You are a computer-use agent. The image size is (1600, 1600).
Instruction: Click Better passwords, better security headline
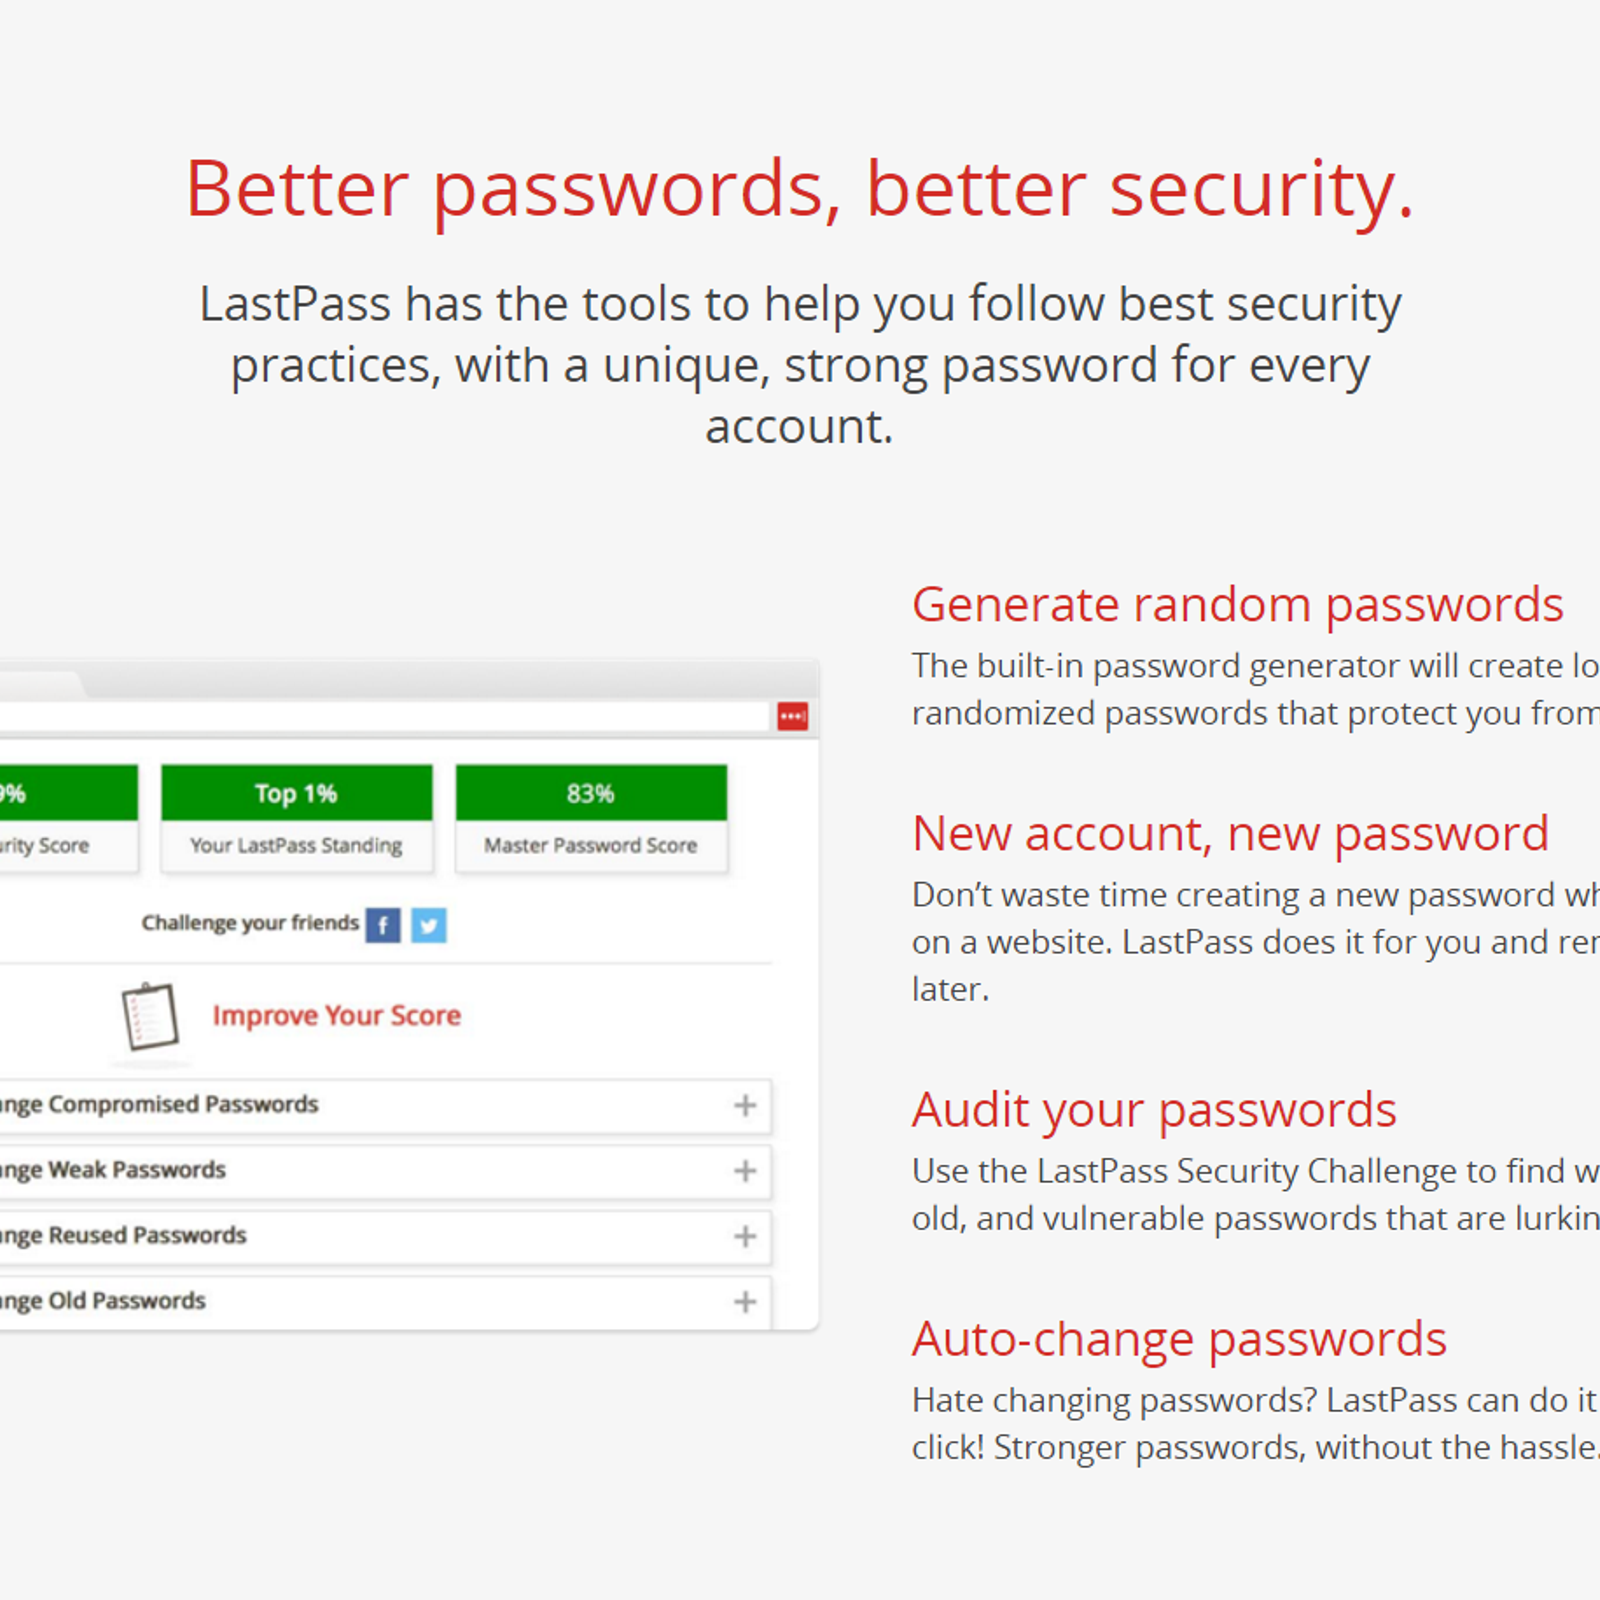tap(800, 189)
